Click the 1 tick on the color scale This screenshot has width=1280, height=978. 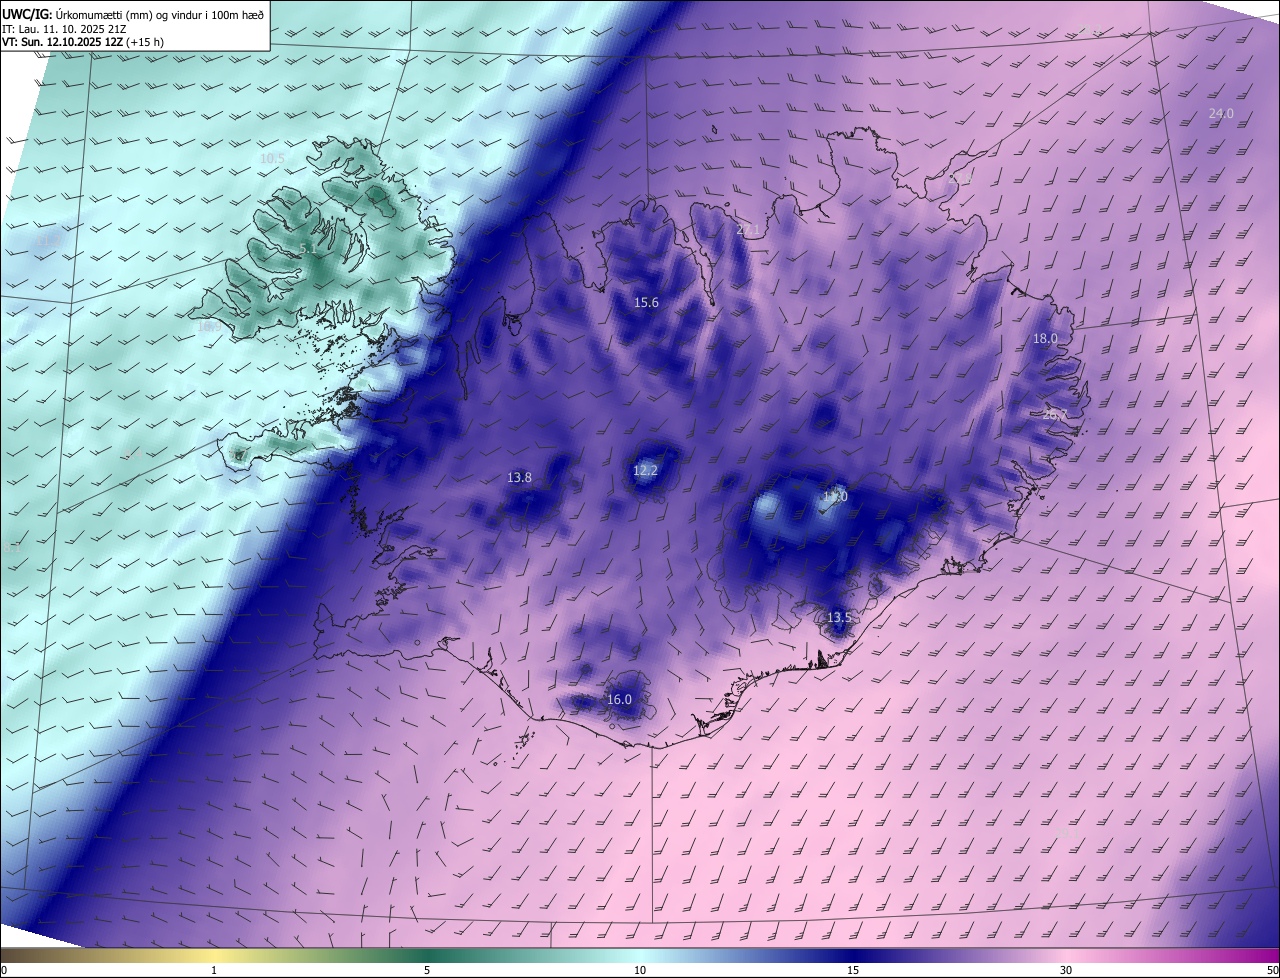[x=214, y=970]
